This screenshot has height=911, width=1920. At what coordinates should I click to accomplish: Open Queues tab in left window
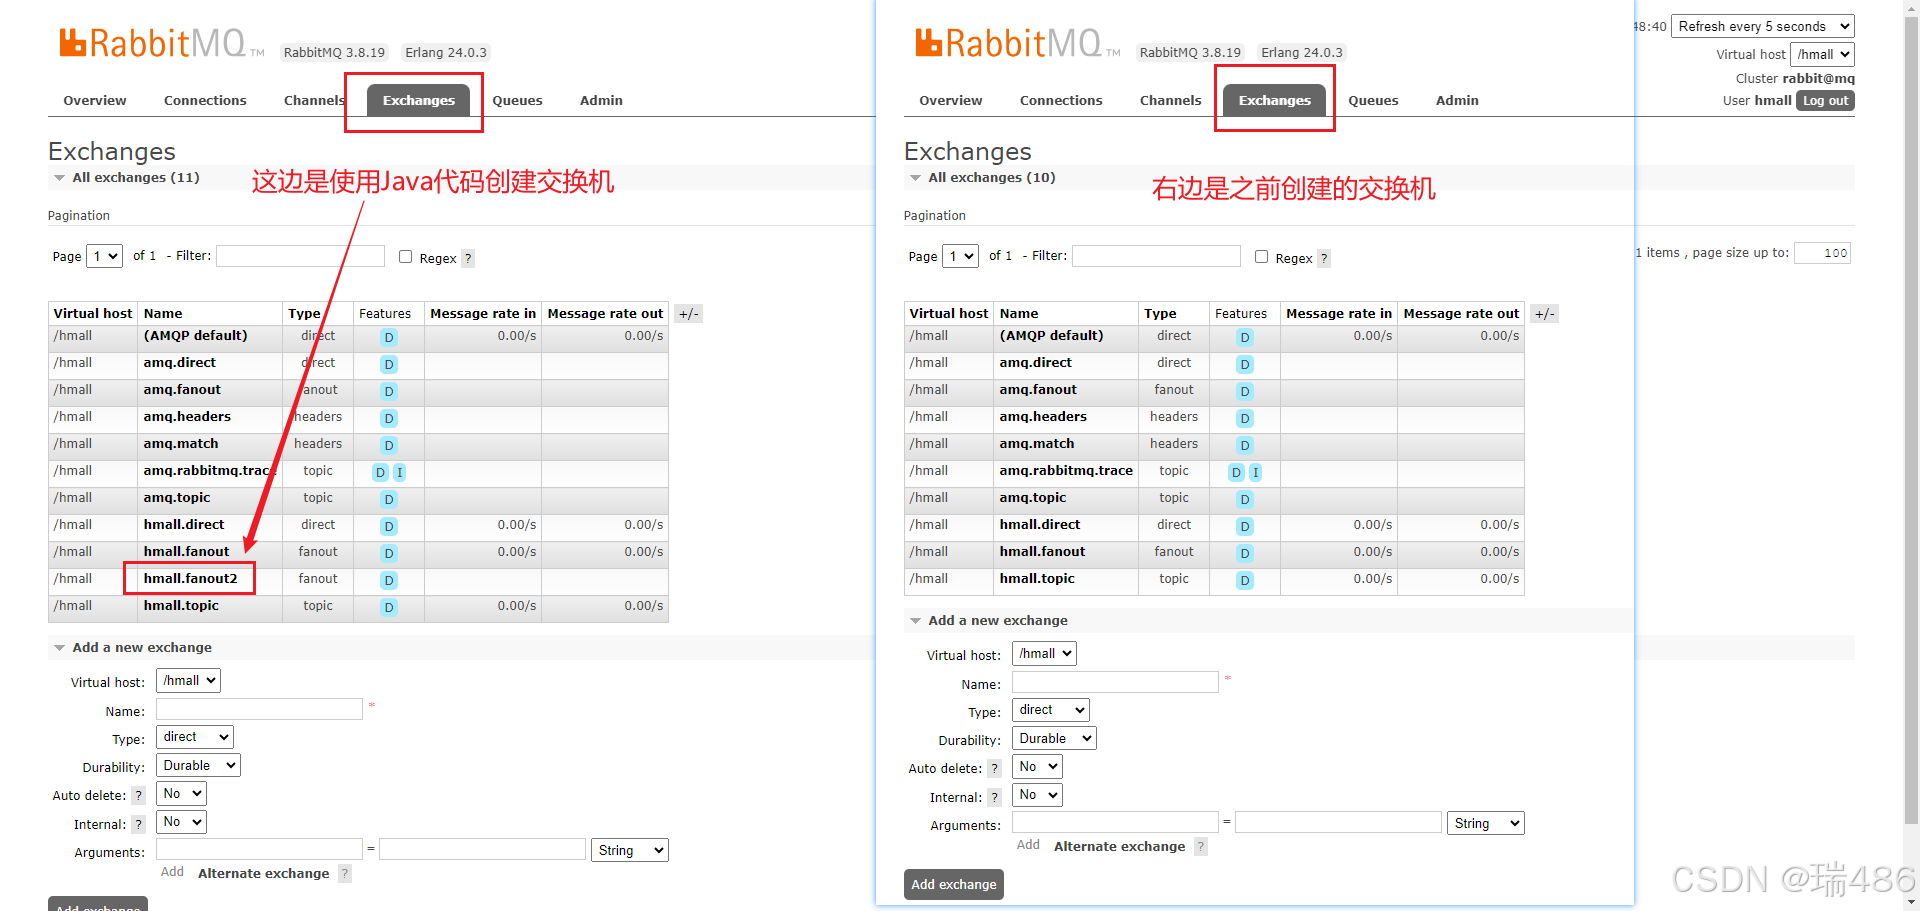tap(517, 100)
